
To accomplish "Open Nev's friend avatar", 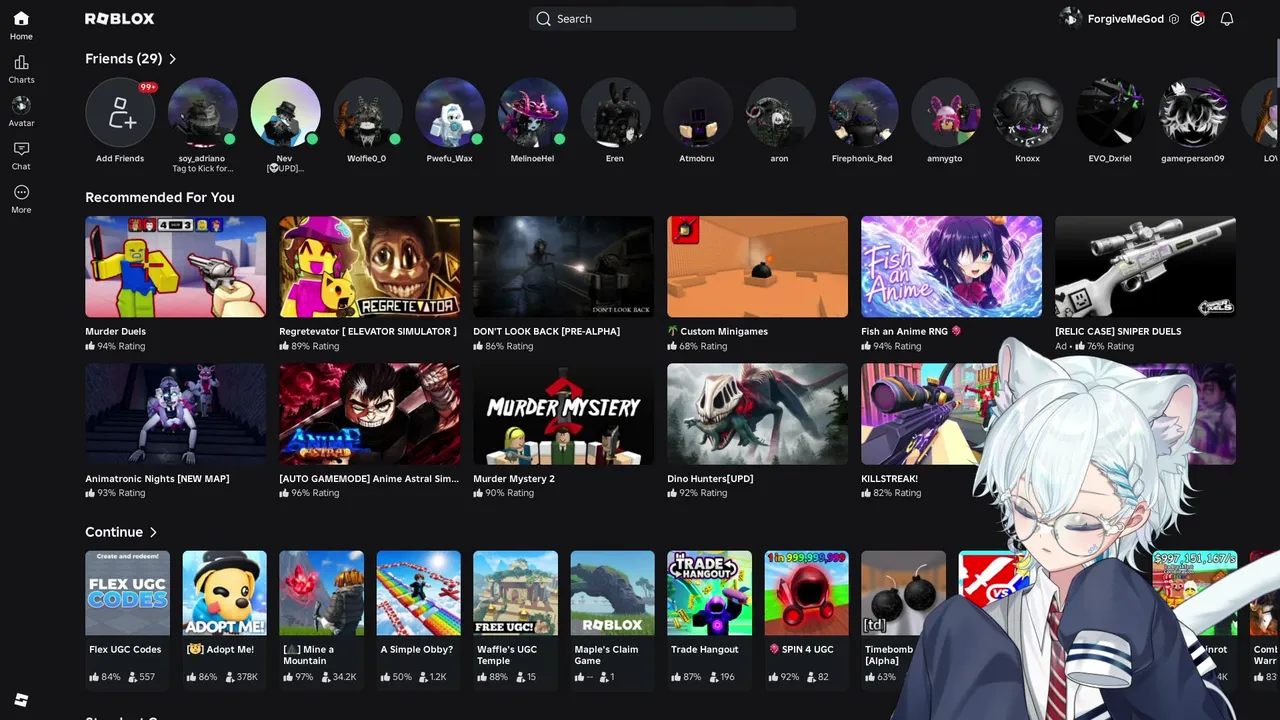I will pos(285,113).
